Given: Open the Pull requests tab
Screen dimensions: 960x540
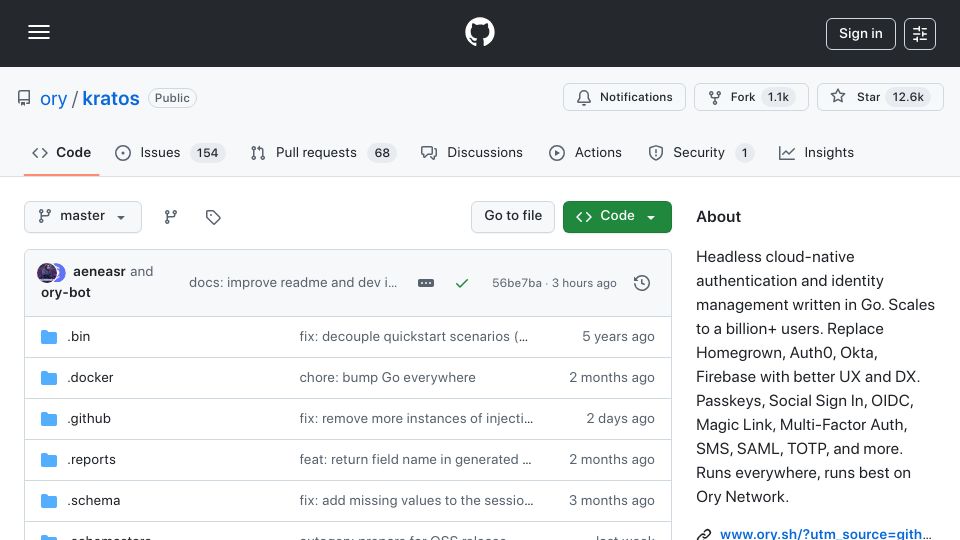Looking at the screenshot, I should (323, 152).
